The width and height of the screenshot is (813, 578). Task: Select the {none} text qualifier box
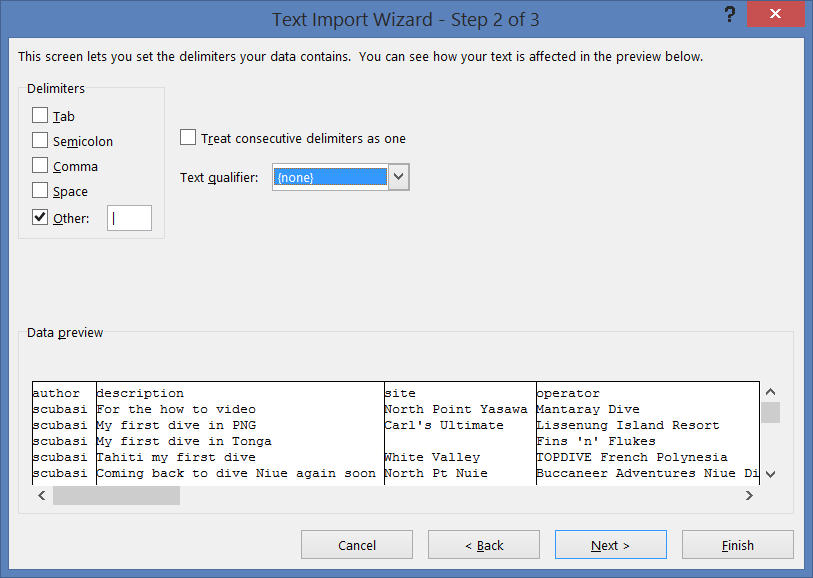pyautogui.click(x=330, y=177)
